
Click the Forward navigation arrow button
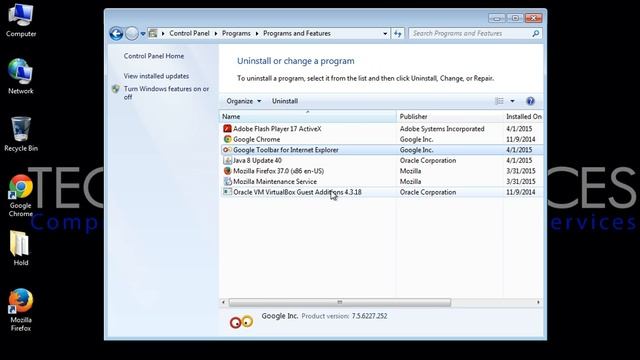[131, 33]
